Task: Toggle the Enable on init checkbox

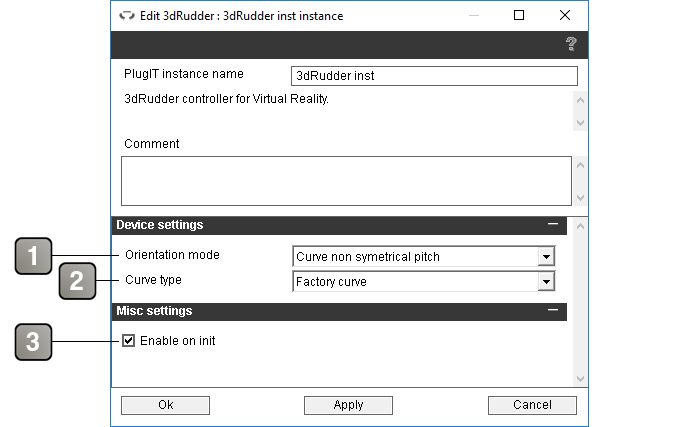Action: pyautogui.click(x=129, y=341)
